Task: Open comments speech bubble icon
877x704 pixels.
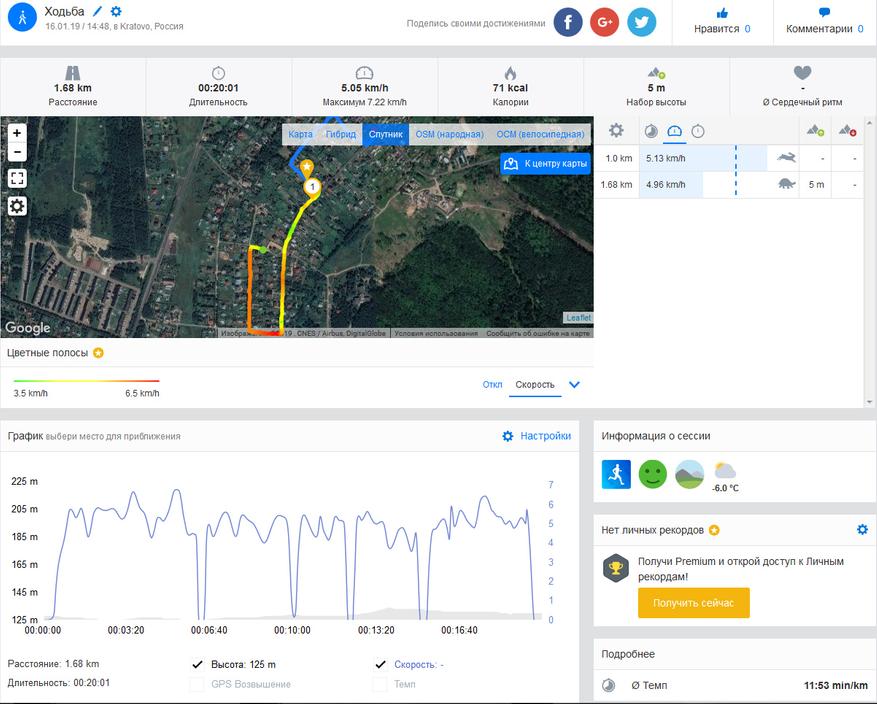Action: click(x=824, y=12)
